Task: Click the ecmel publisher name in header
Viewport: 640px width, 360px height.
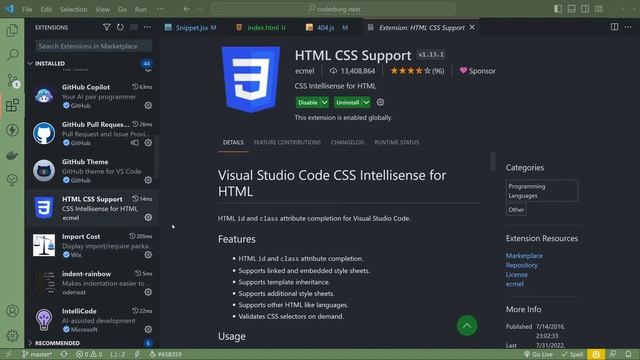Action: pyautogui.click(x=304, y=71)
